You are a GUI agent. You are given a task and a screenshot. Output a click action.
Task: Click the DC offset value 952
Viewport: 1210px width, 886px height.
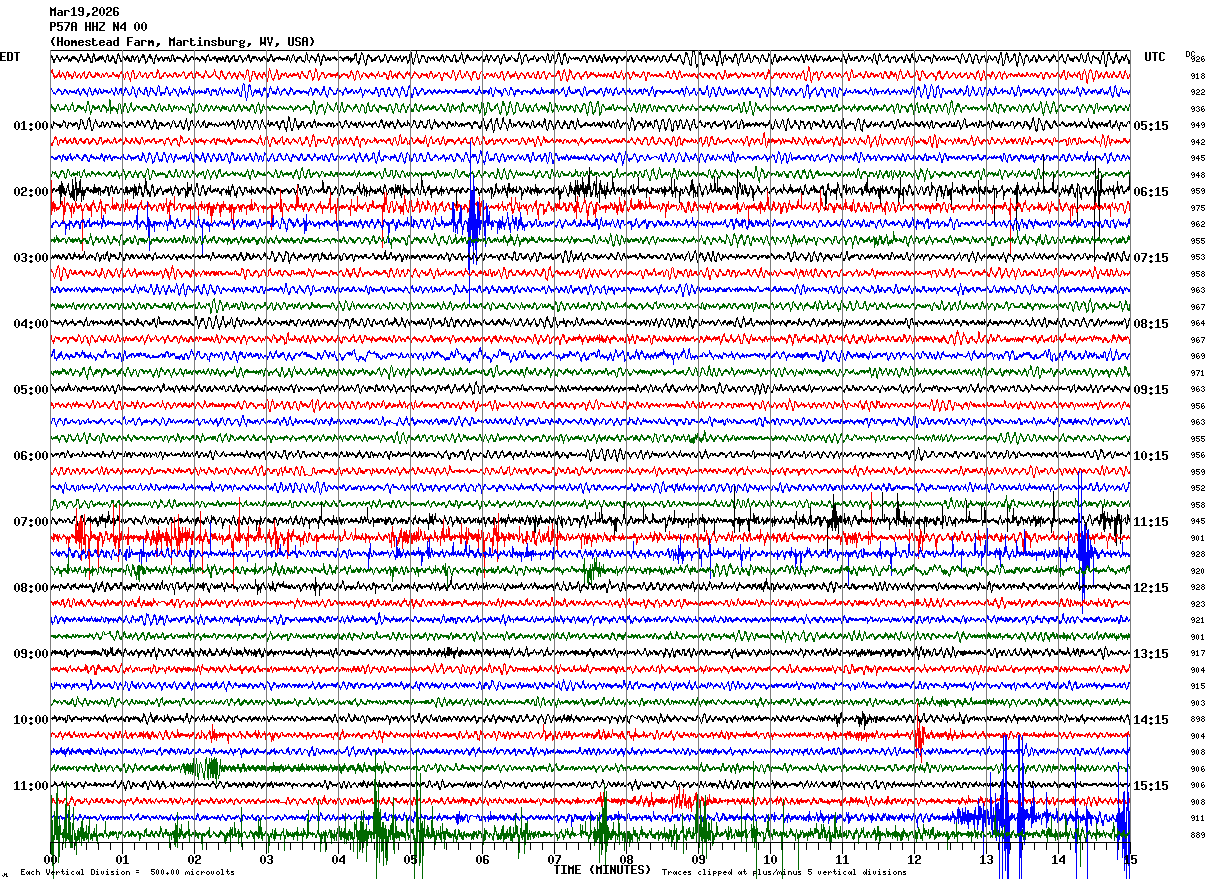[x=1197, y=489]
